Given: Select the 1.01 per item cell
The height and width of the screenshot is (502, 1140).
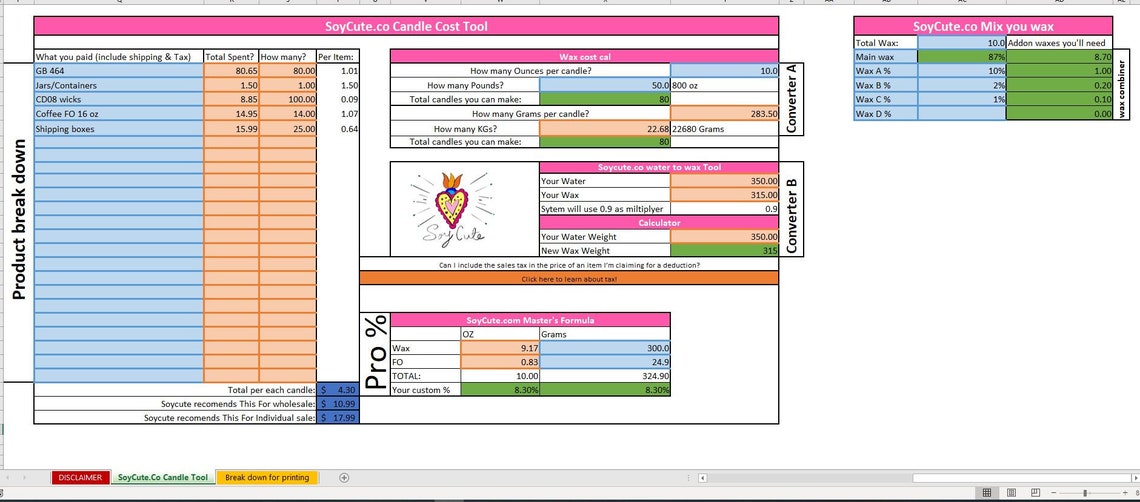Looking at the screenshot, I should click(338, 71).
